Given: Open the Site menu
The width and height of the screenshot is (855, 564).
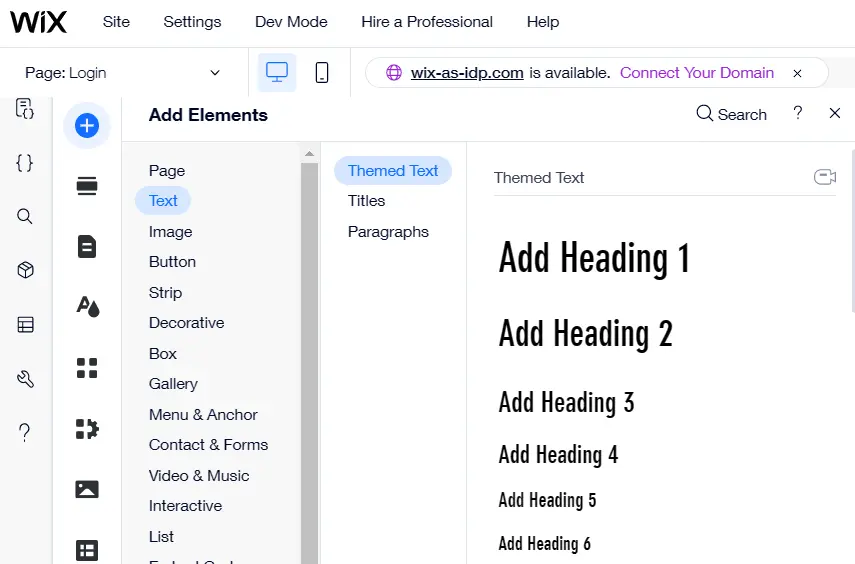Looking at the screenshot, I should [116, 22].
